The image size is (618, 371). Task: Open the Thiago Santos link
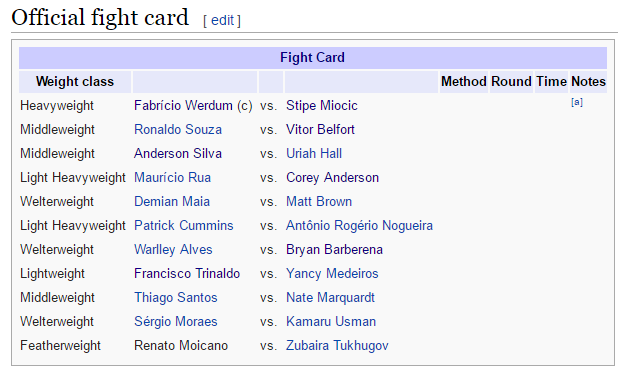pos(176,298)
